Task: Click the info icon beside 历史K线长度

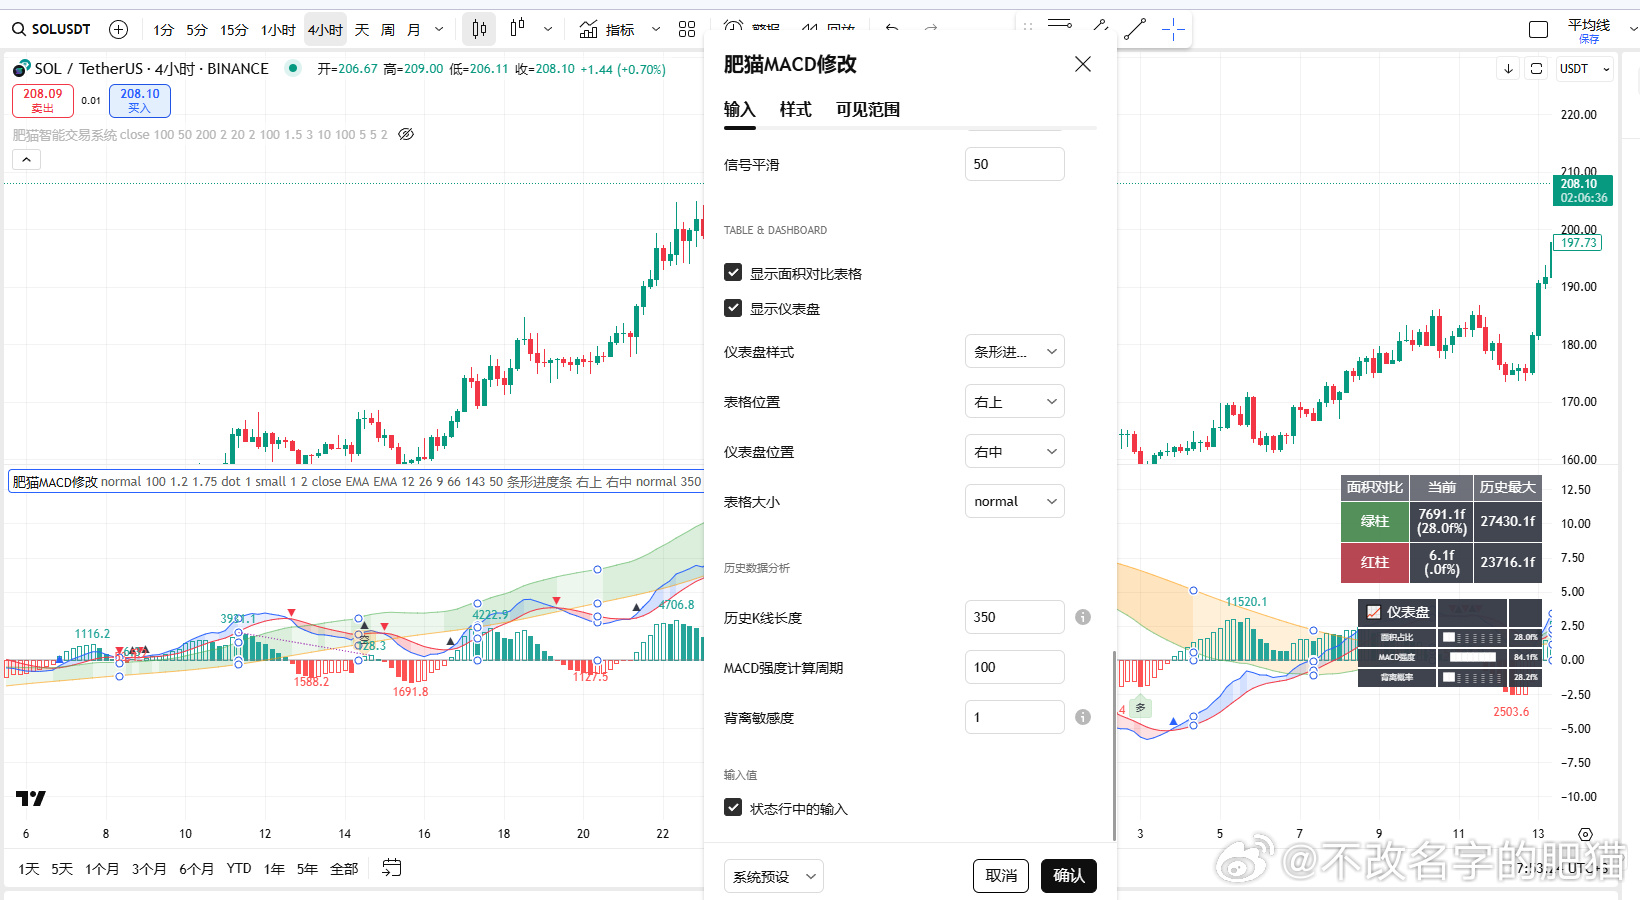Action: pos(1083,617)
